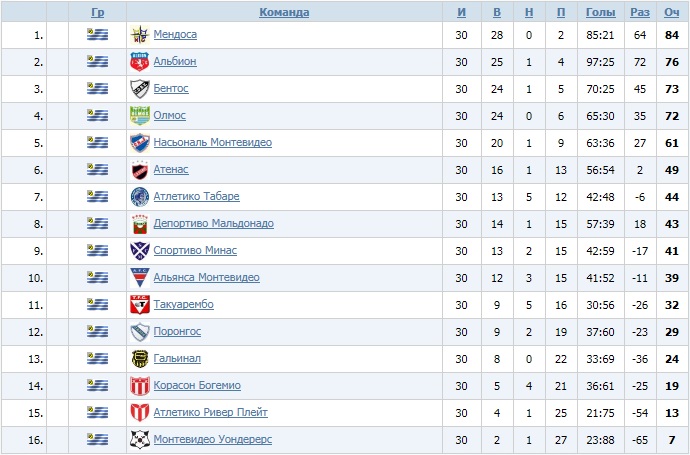Open the Насьональ Монтевидео team link
This screenshot has height=455, width=690.
coord(212,143)
